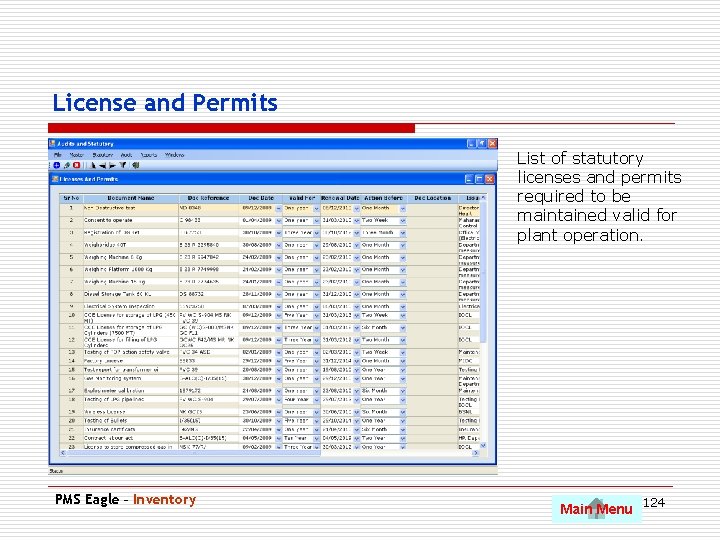Sort by the Doc Reference column header
The width and height of the screenshot is (720, 540).
pyautogui.click(x=208, y=198)
